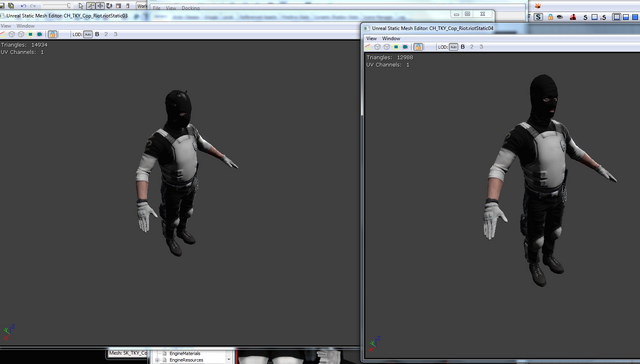This screenshot has width=640, height=364.
Task: Click first grey sphere icon in riotStatic03 toolbar
Action: pyautogui.click(x=11, y=34)
